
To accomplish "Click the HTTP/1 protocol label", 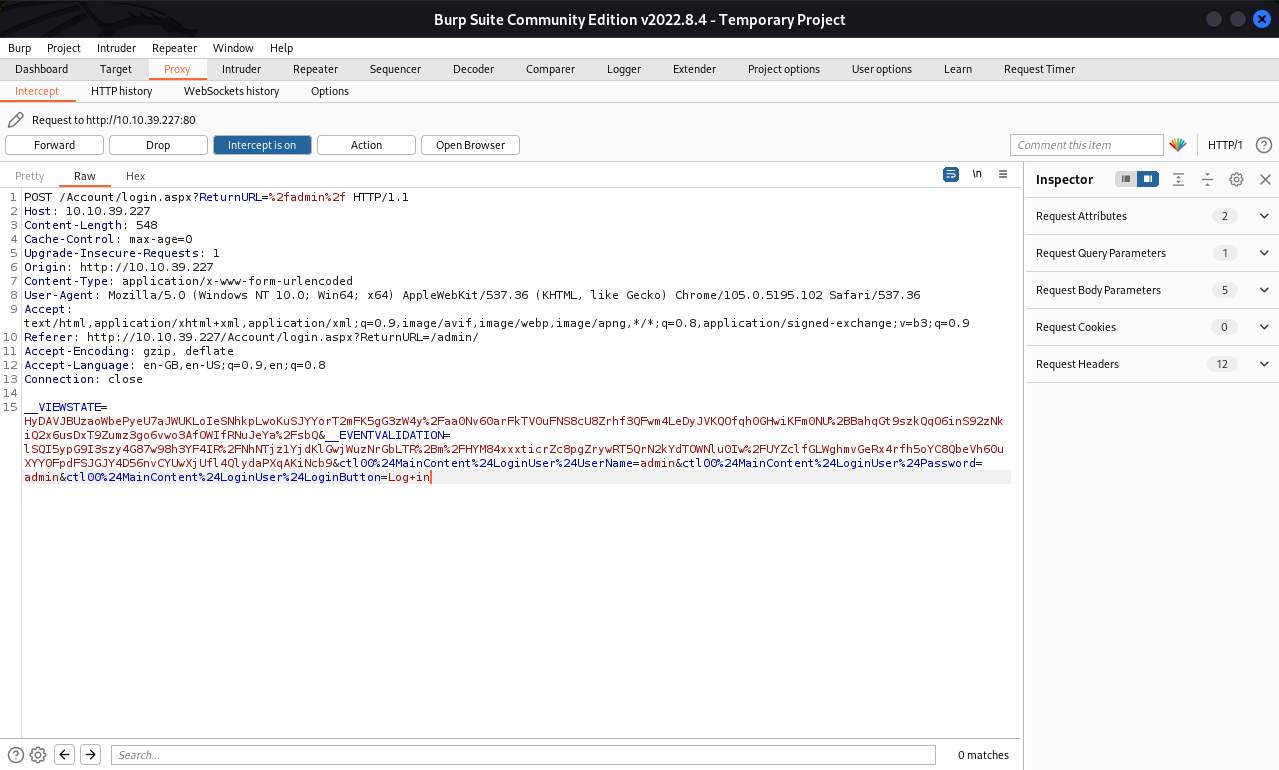I will pyautogui.click(x=1225, y=145).
